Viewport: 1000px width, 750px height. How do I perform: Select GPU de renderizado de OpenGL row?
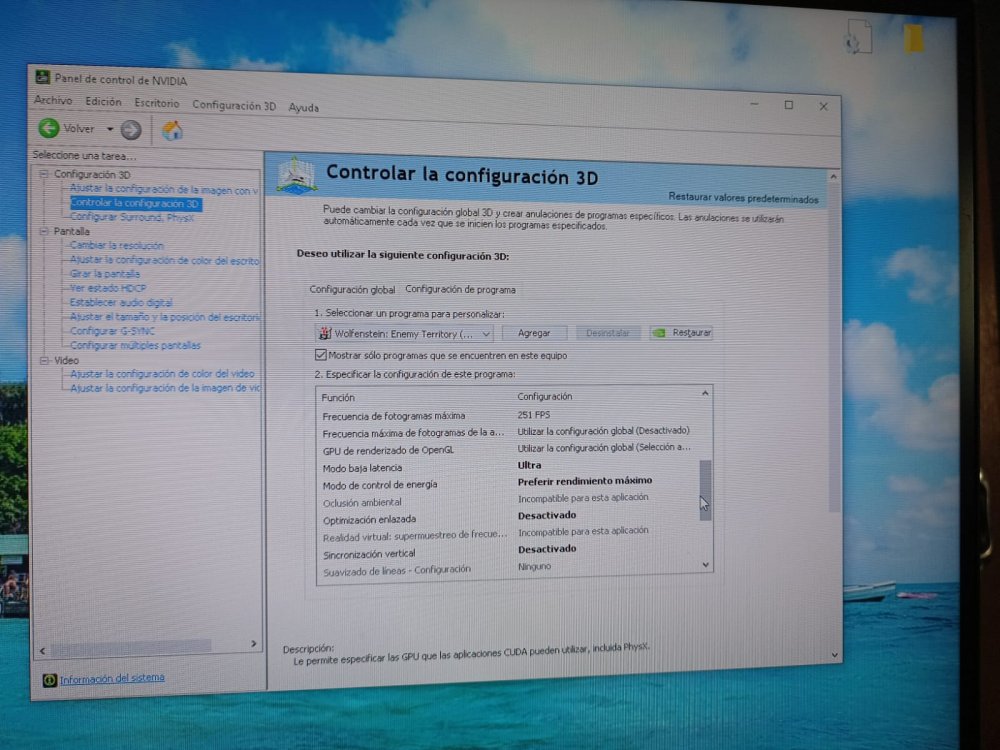508,449
